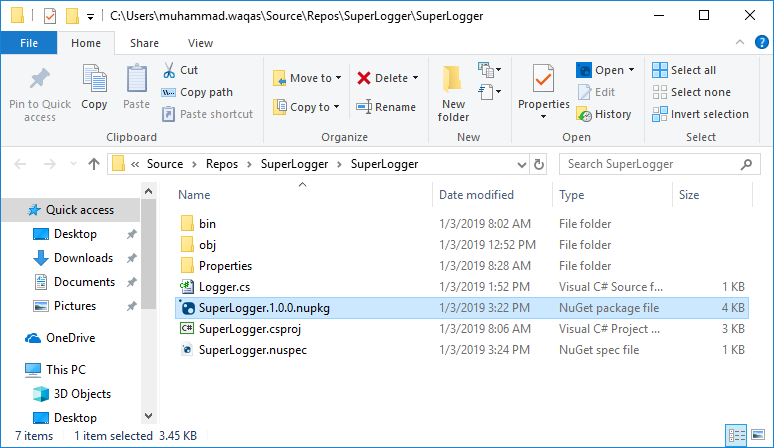This screenshot has height=448, width=774.
Task: Switch to the Home tab
Action: [86, 43]
